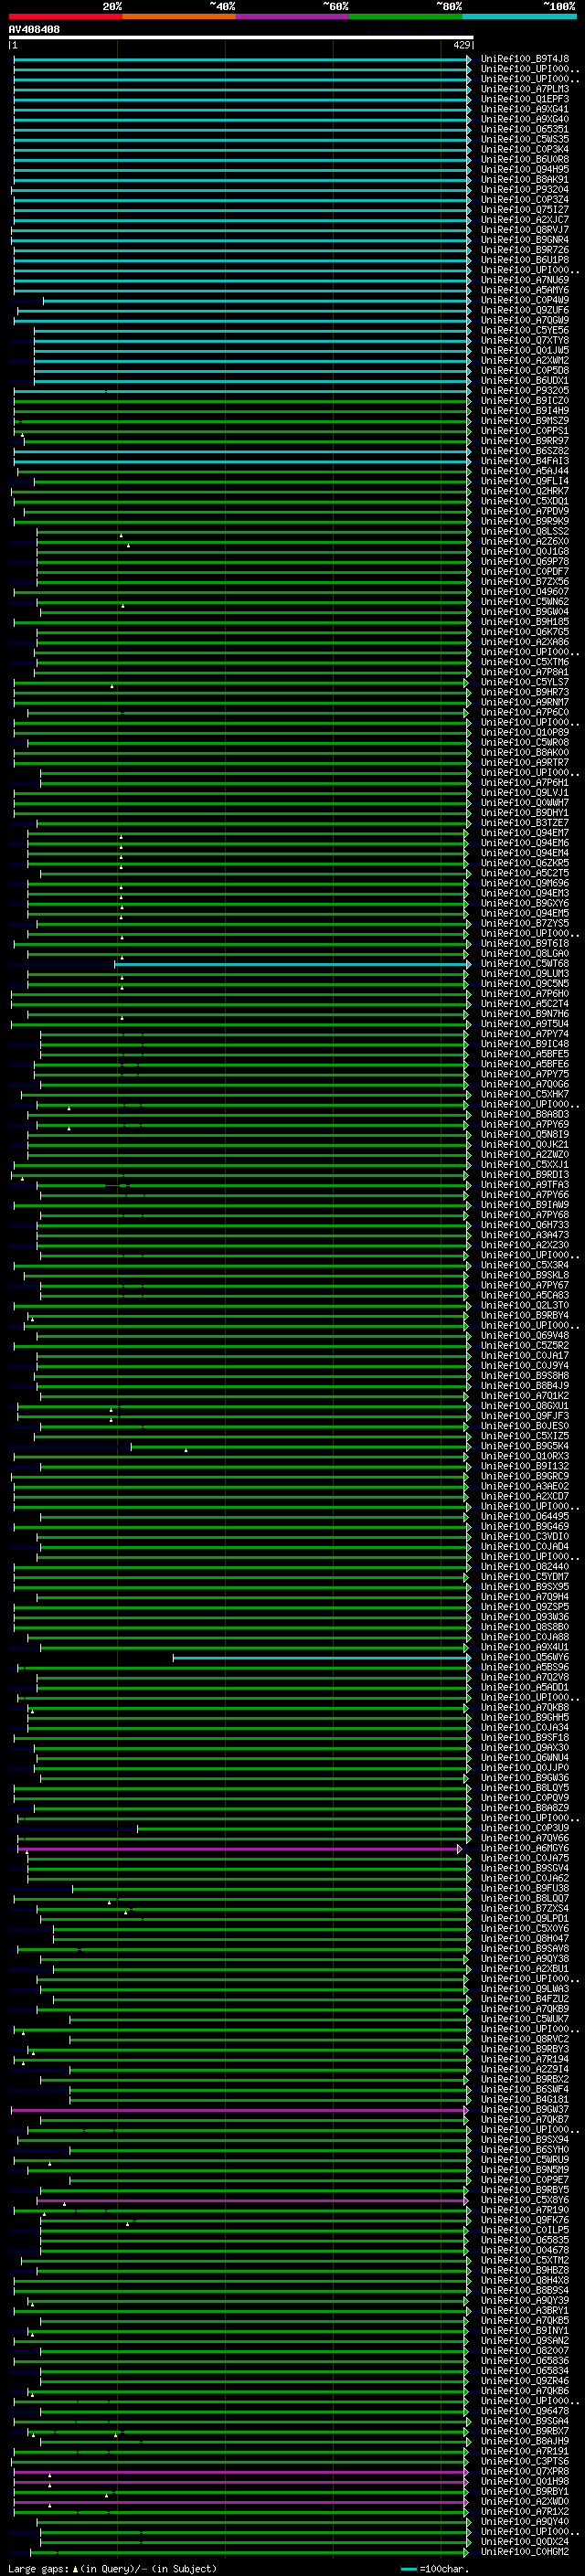585x2576 pixels.
Task: Click the orange ~40% legend segment
Action: tap(179, 17)
